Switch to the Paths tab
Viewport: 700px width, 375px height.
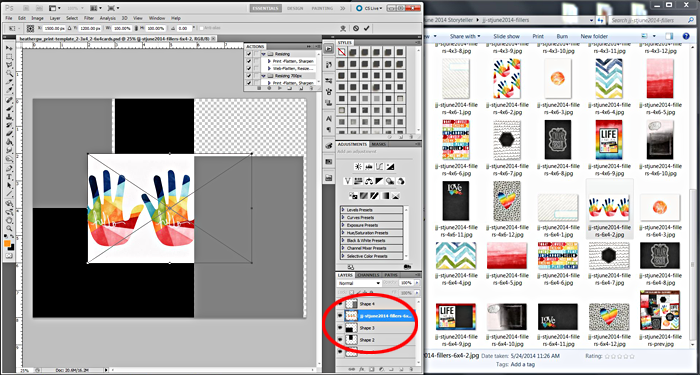[390, 275]
